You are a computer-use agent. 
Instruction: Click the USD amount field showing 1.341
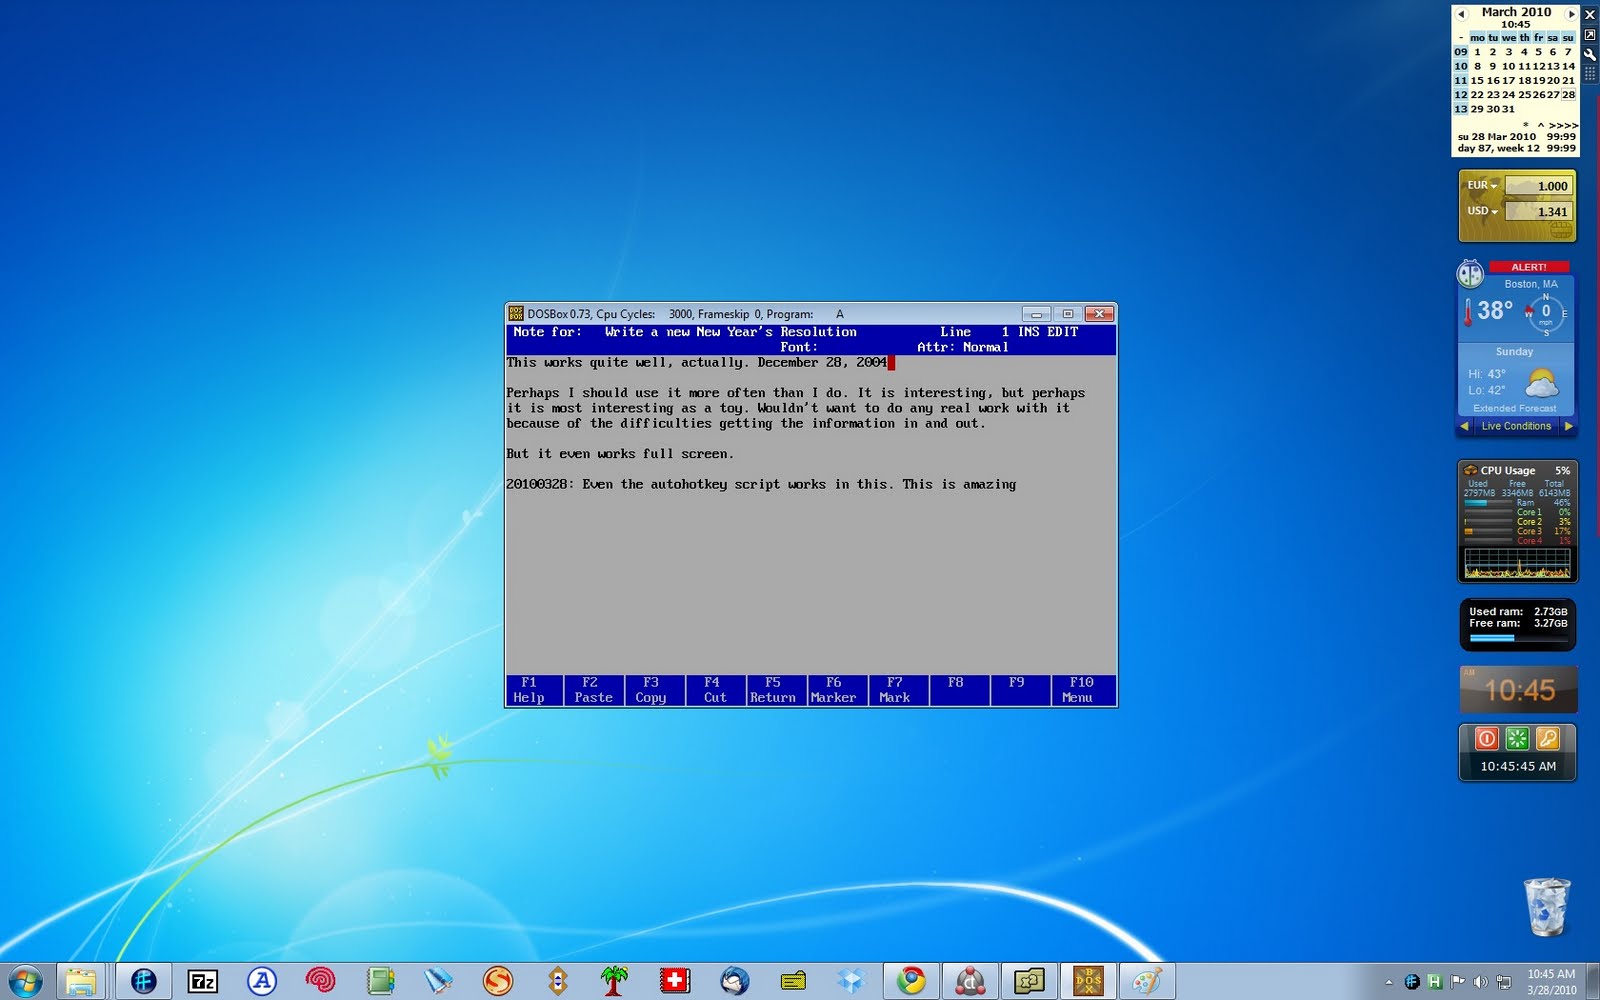(x=1539, y=212)
